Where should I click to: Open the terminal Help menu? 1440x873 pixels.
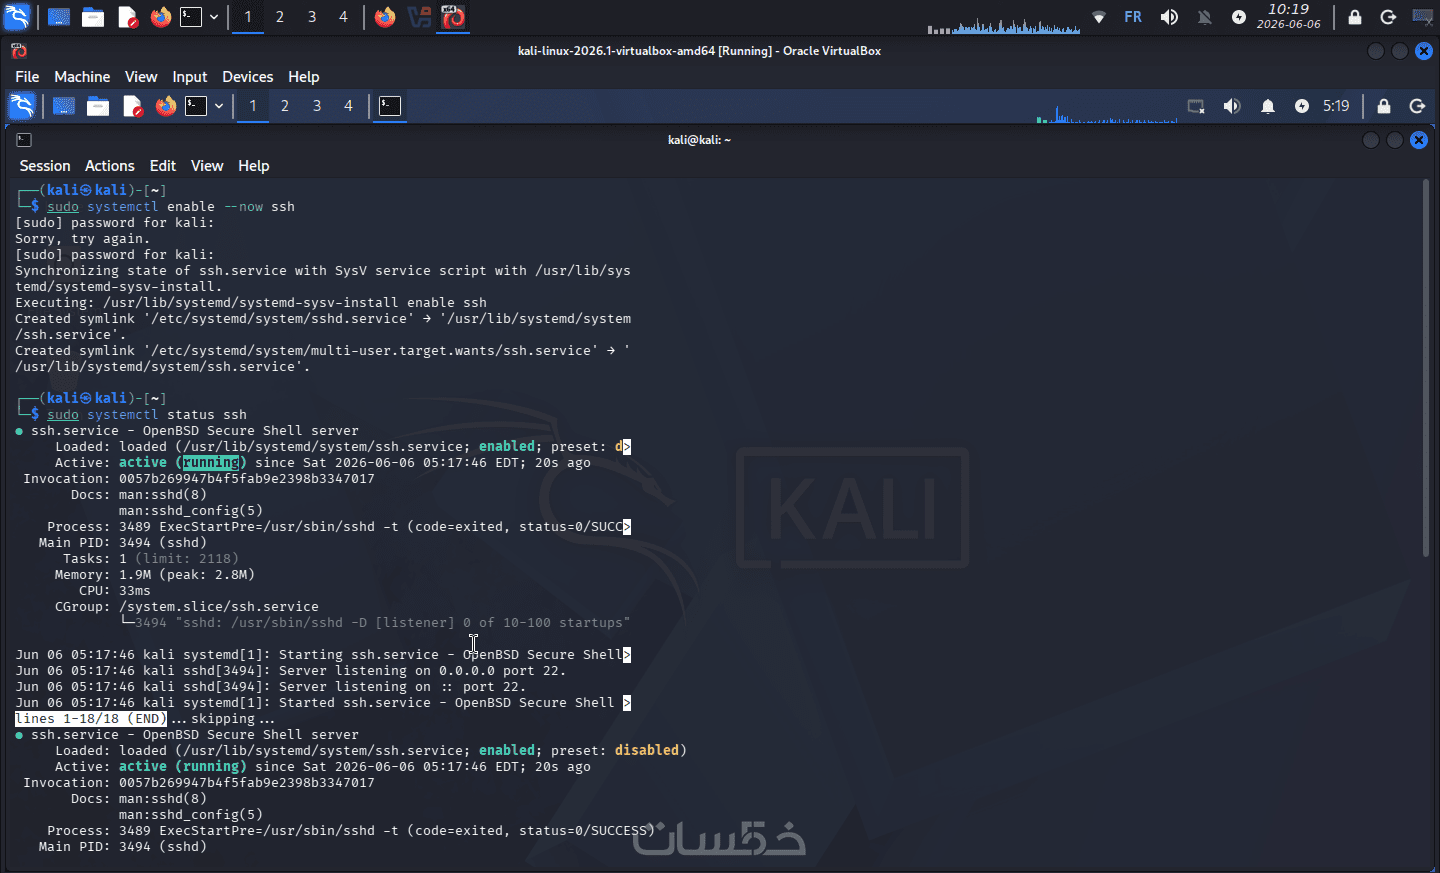pyautogui.click(x=254, y=166)
